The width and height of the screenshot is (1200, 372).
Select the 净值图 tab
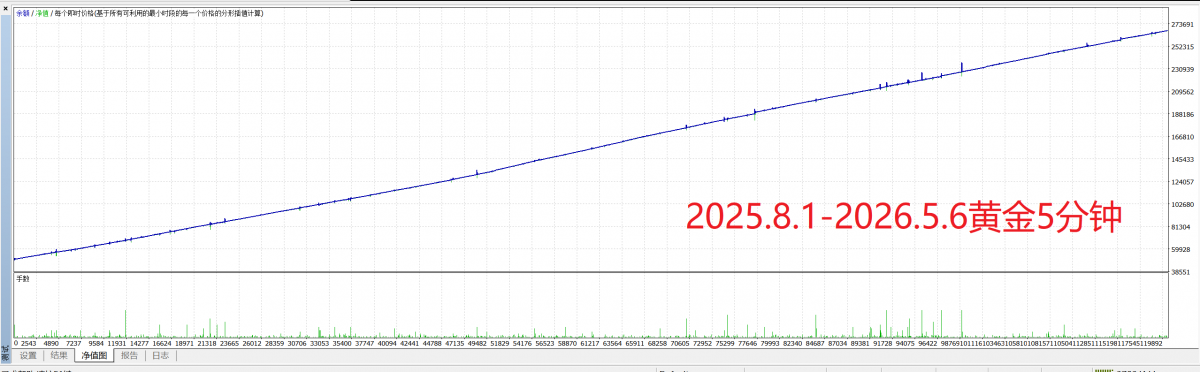(95, 355)
